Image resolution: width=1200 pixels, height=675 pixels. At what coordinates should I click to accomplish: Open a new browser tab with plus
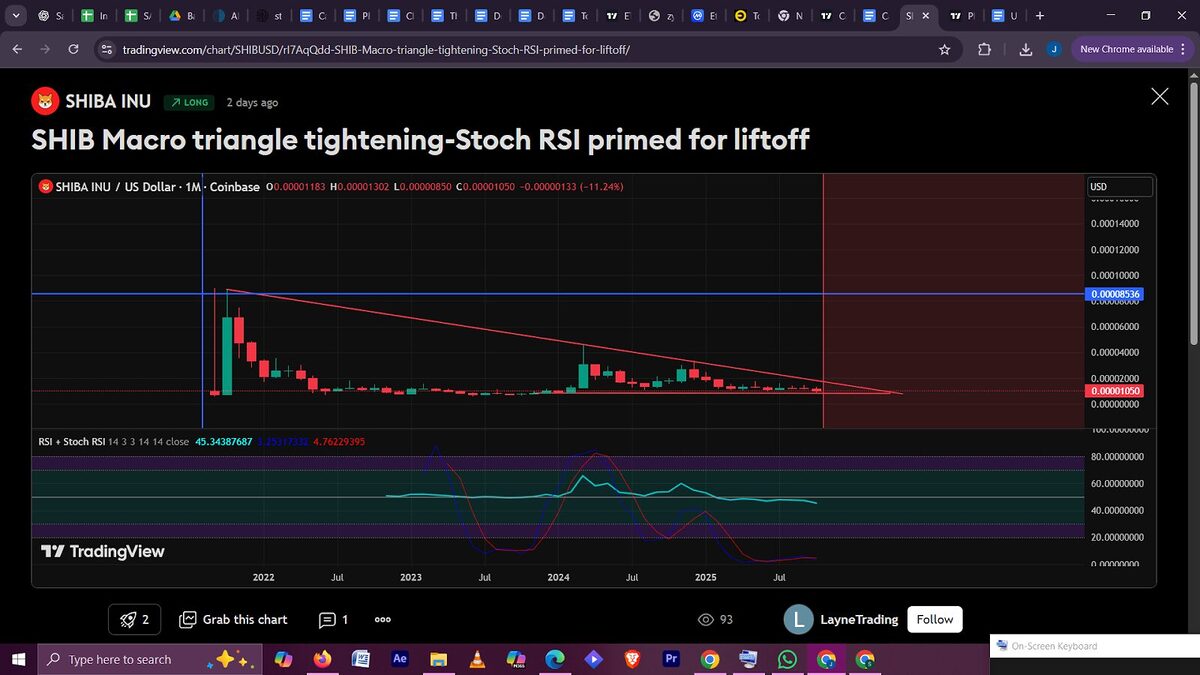1040,16
